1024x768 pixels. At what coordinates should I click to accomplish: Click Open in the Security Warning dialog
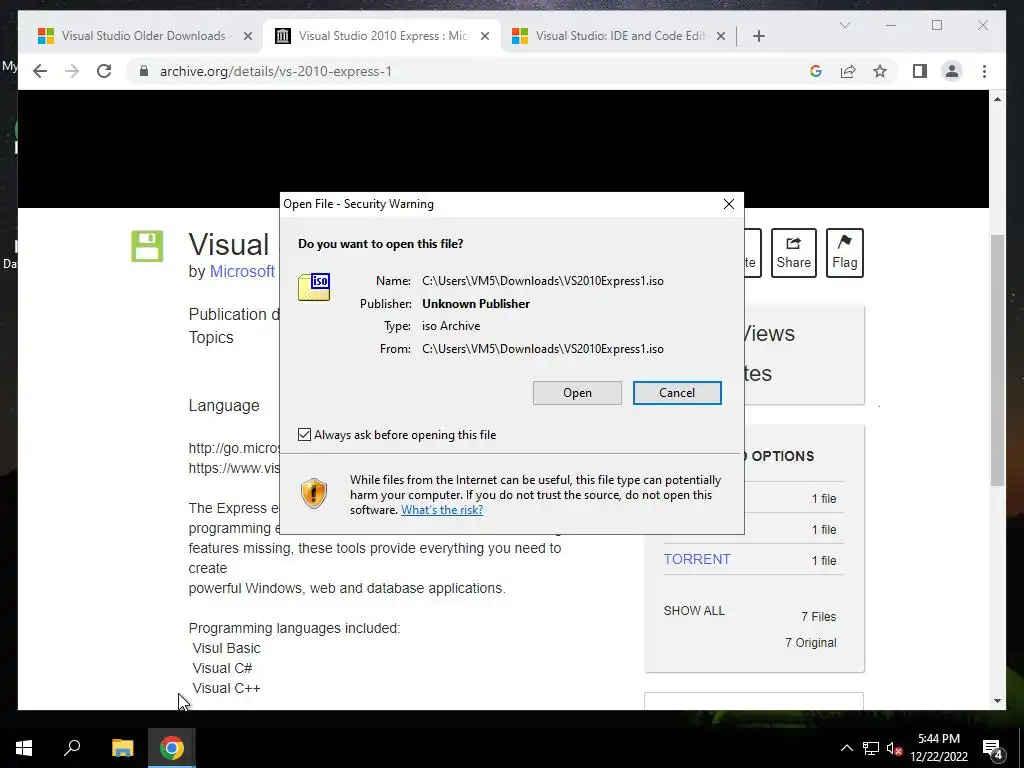pos(577,392)
